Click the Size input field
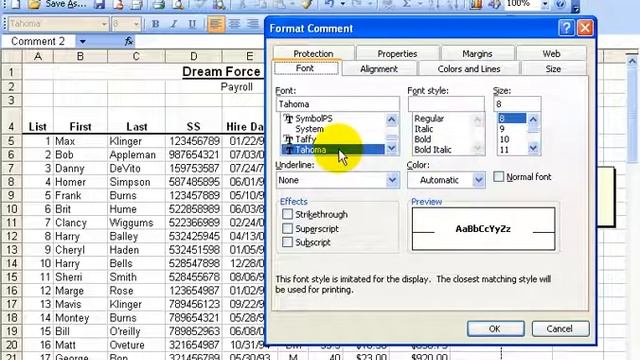The image size is (640, 360). [x=517, y=104]
